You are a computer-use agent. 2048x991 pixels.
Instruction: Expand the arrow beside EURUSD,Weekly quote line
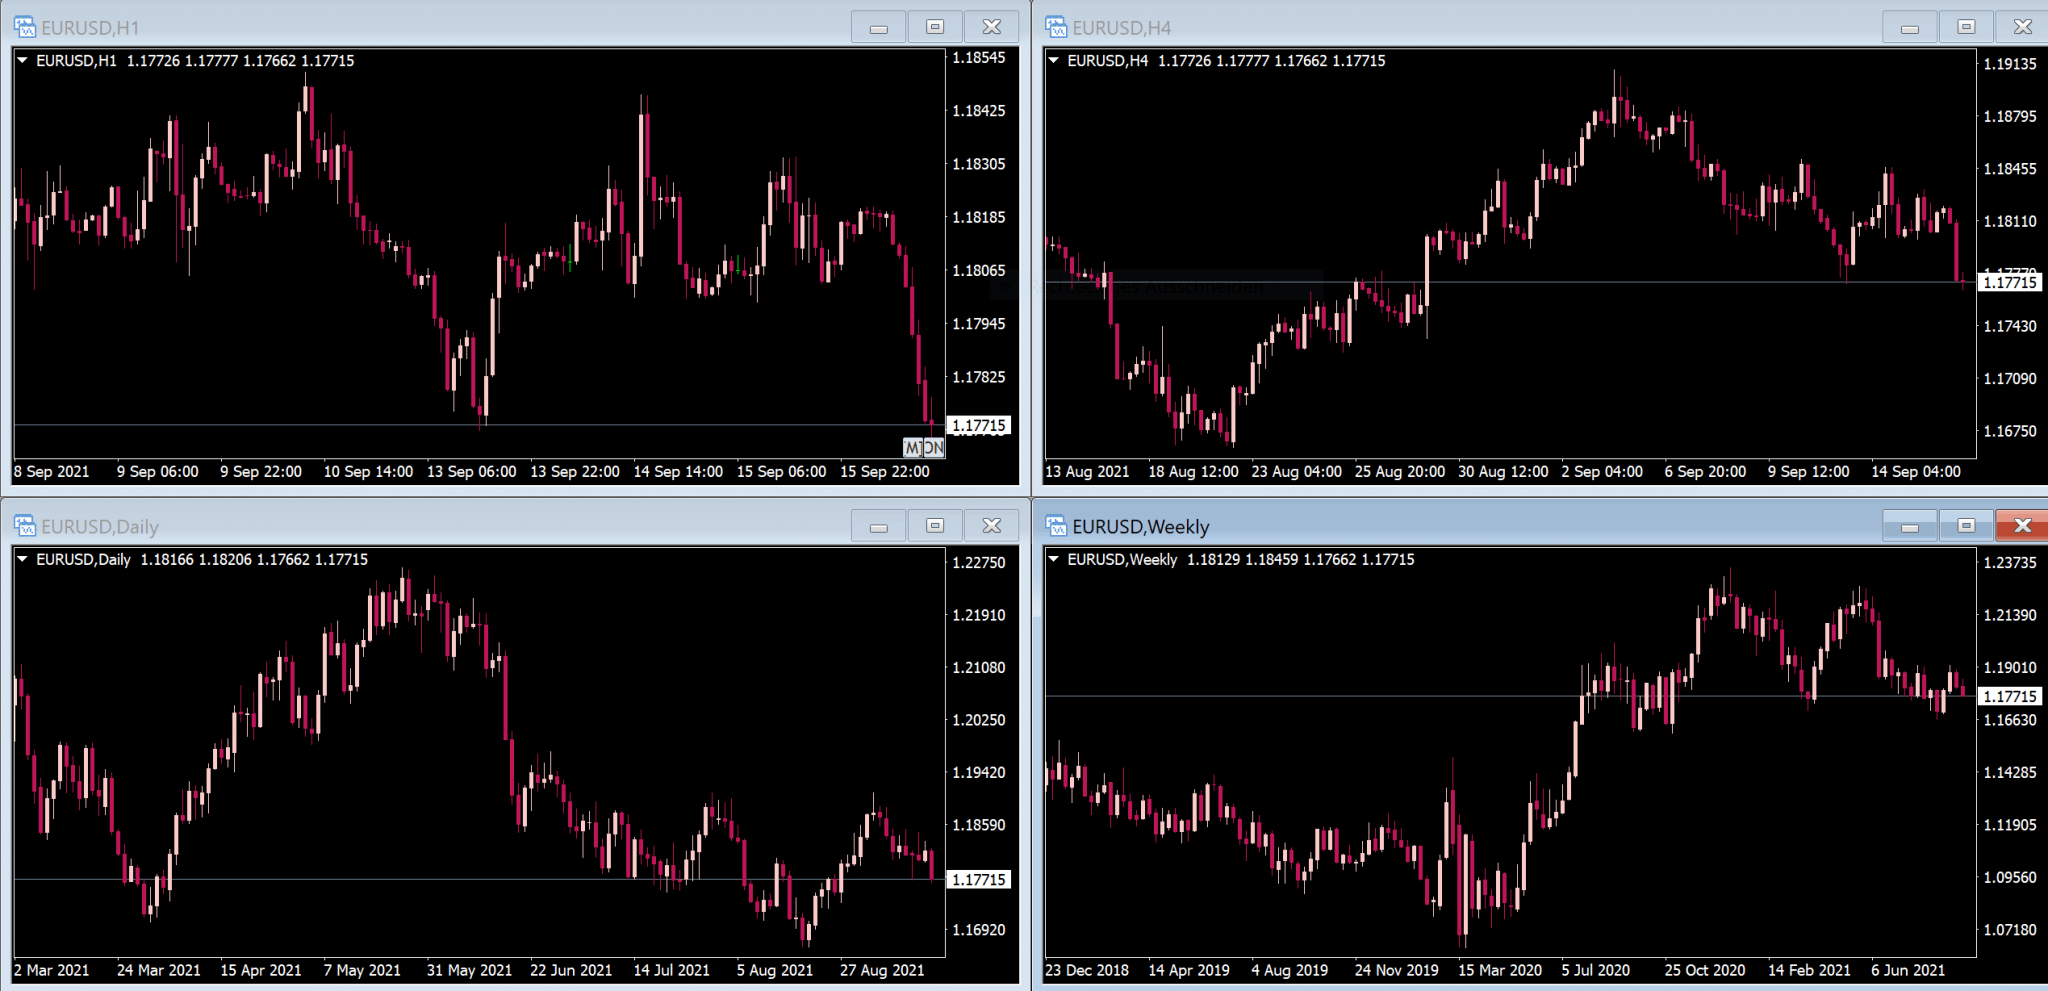pyautogui.click(x=1052, y=560)
